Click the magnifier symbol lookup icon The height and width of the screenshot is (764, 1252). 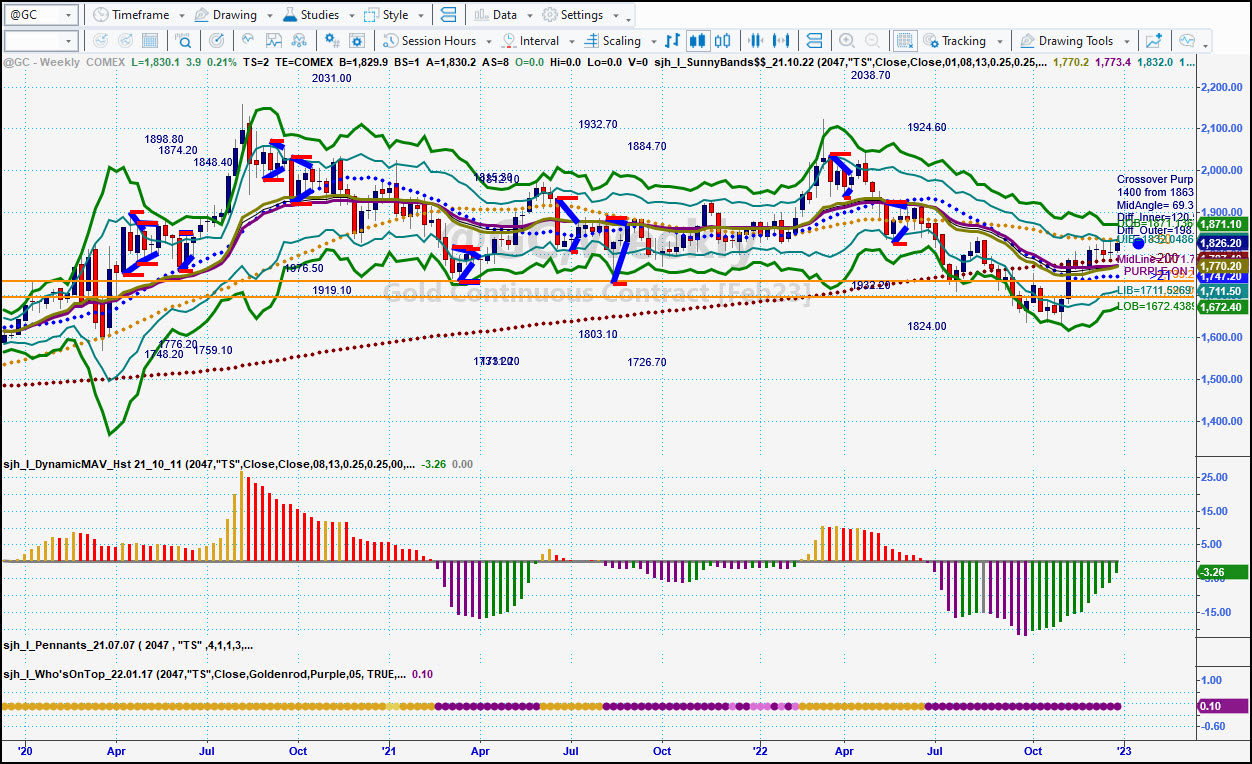(184, 41)
